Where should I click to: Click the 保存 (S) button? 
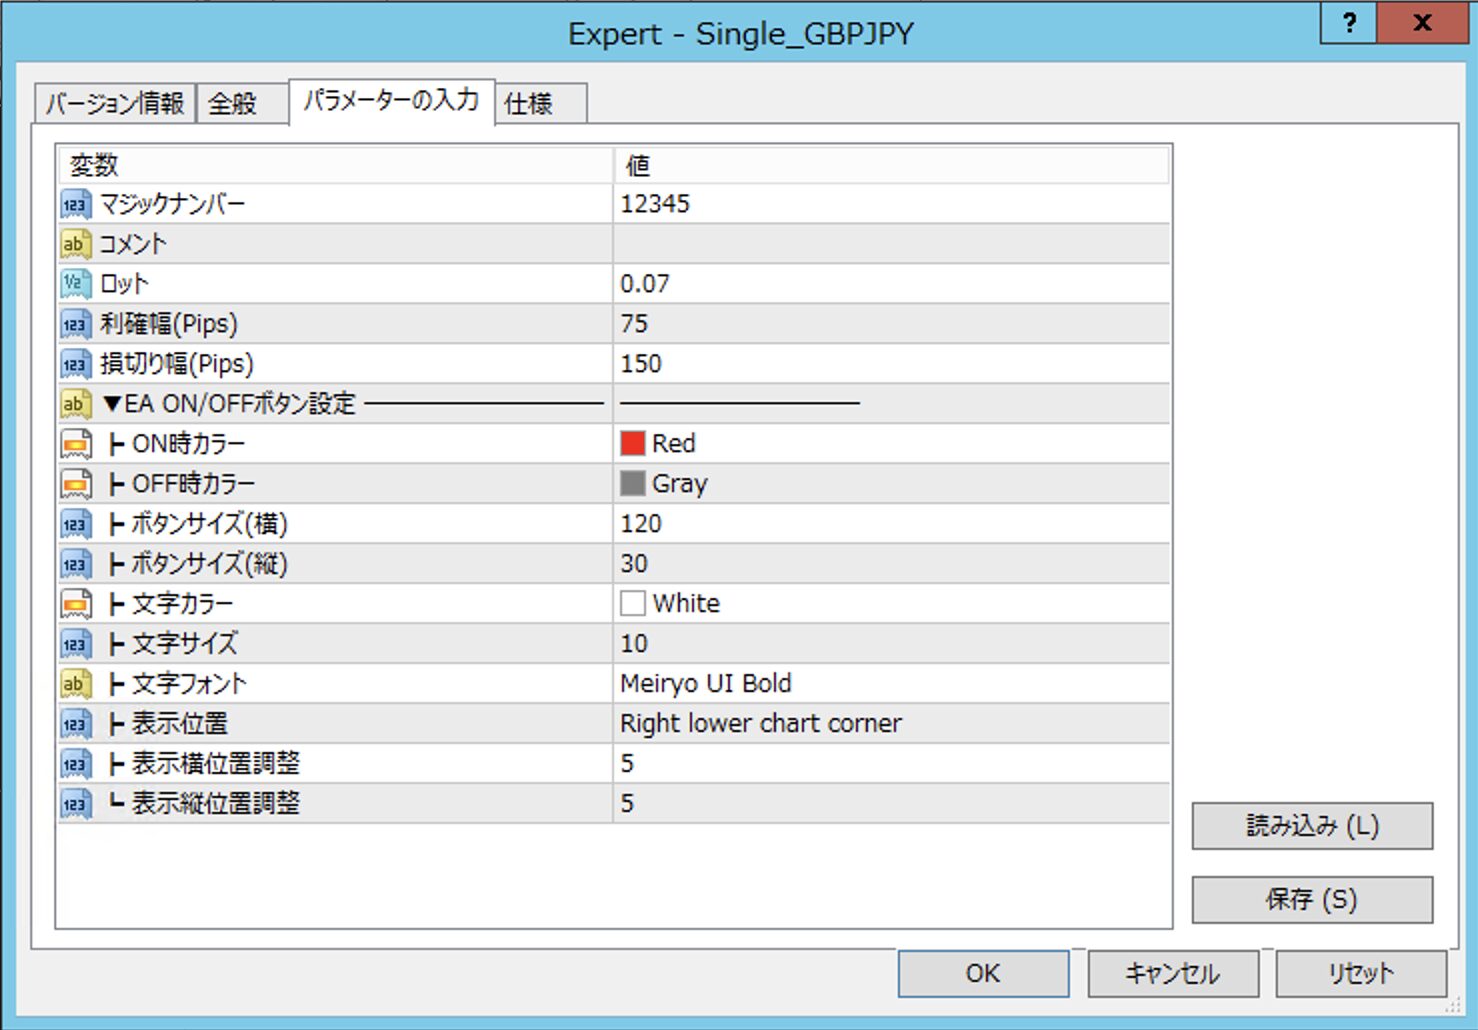[x=1311, y=900]
